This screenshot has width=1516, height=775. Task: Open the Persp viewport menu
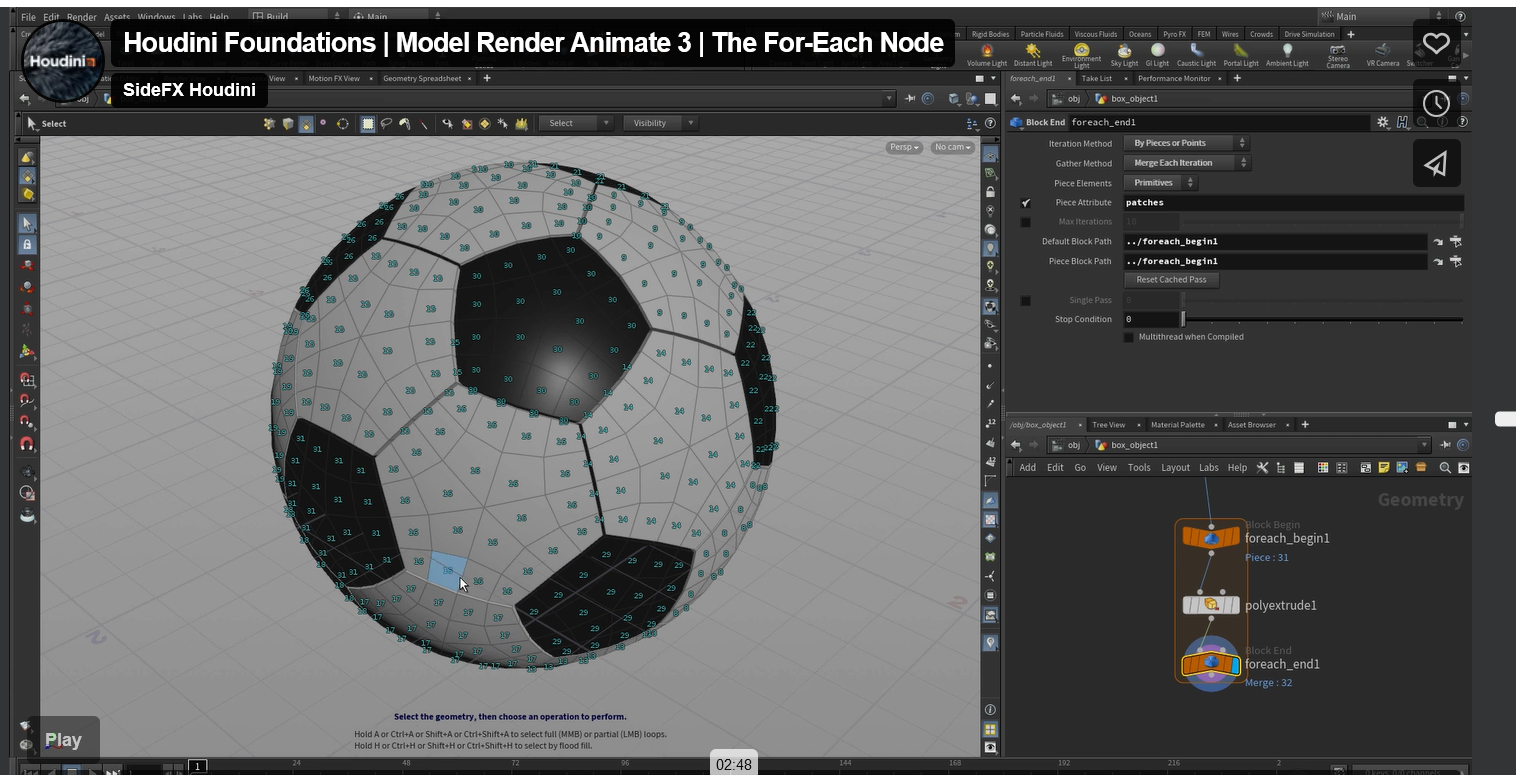tap(903, 147)
